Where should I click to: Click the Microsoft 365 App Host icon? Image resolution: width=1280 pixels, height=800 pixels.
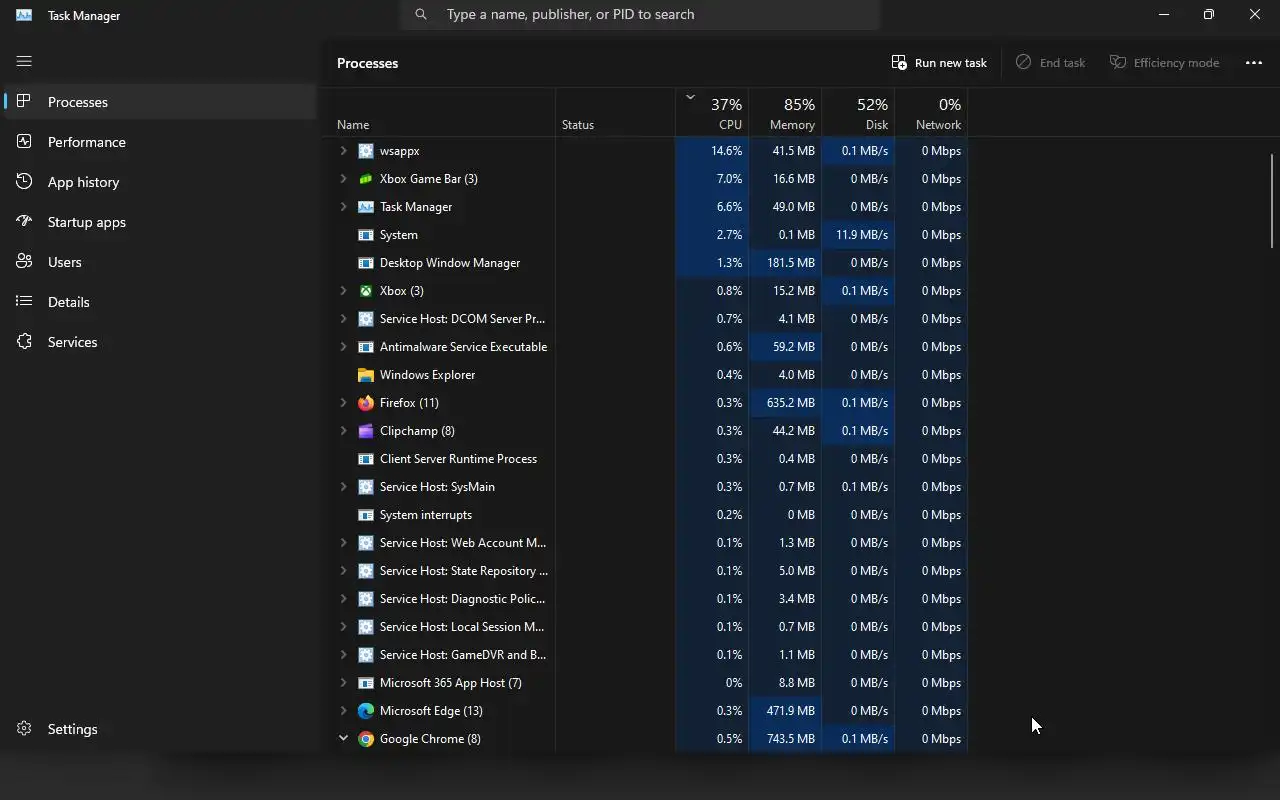(x=366, y=683)
